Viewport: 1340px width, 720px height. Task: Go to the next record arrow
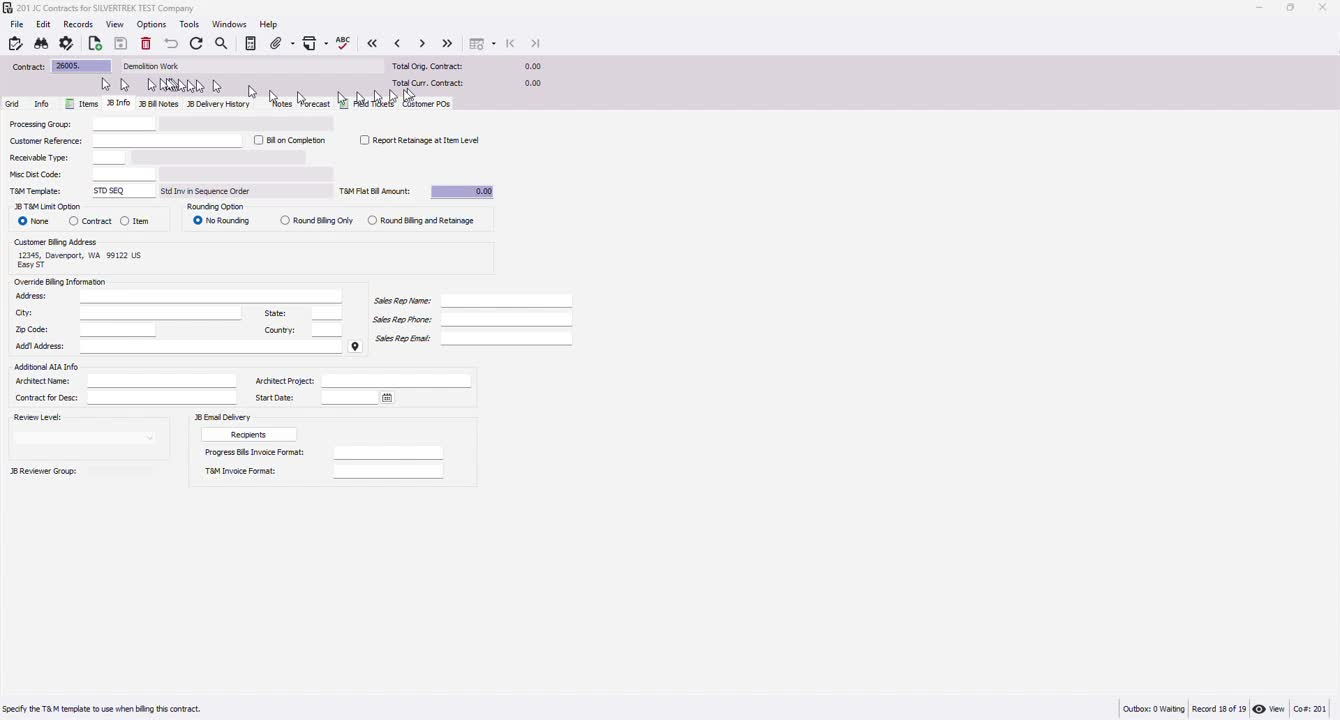click(x=422, y=44)
